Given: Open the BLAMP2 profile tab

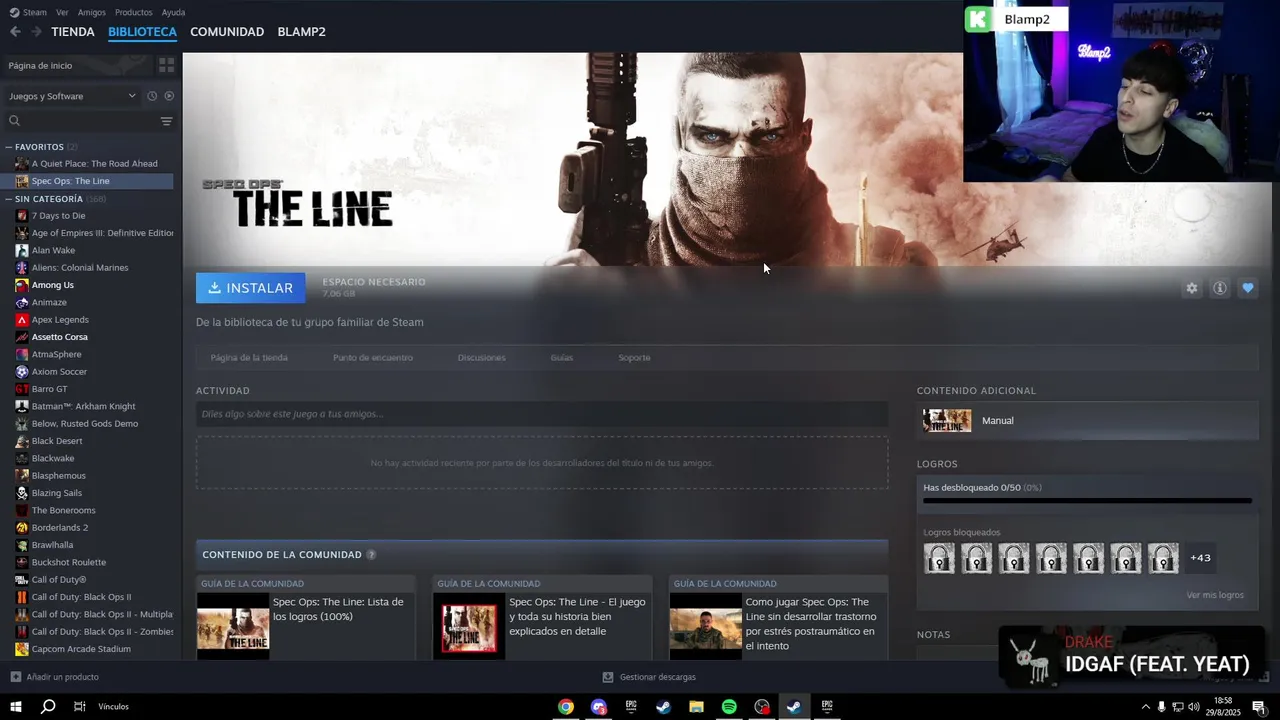Looking at the screenshot, I should (x=301, y=32).
